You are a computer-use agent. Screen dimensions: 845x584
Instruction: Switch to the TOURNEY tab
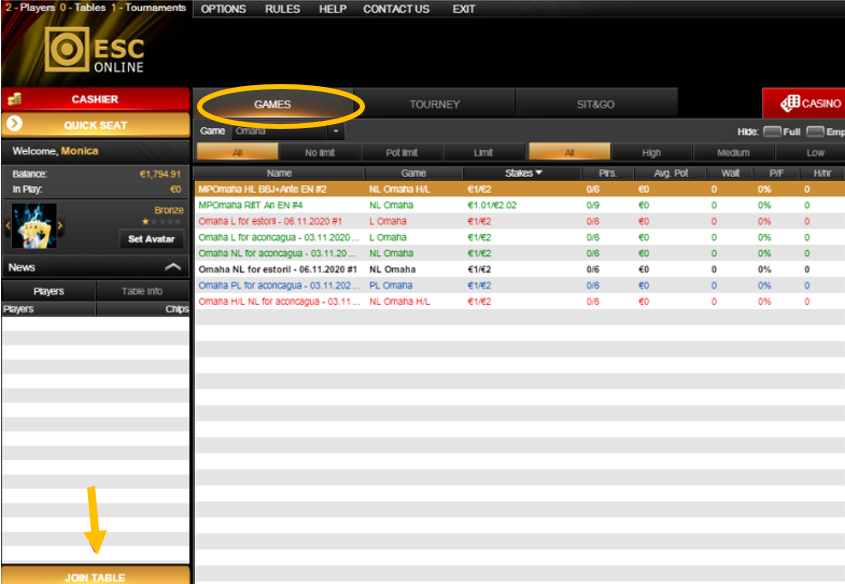(434, 104)
